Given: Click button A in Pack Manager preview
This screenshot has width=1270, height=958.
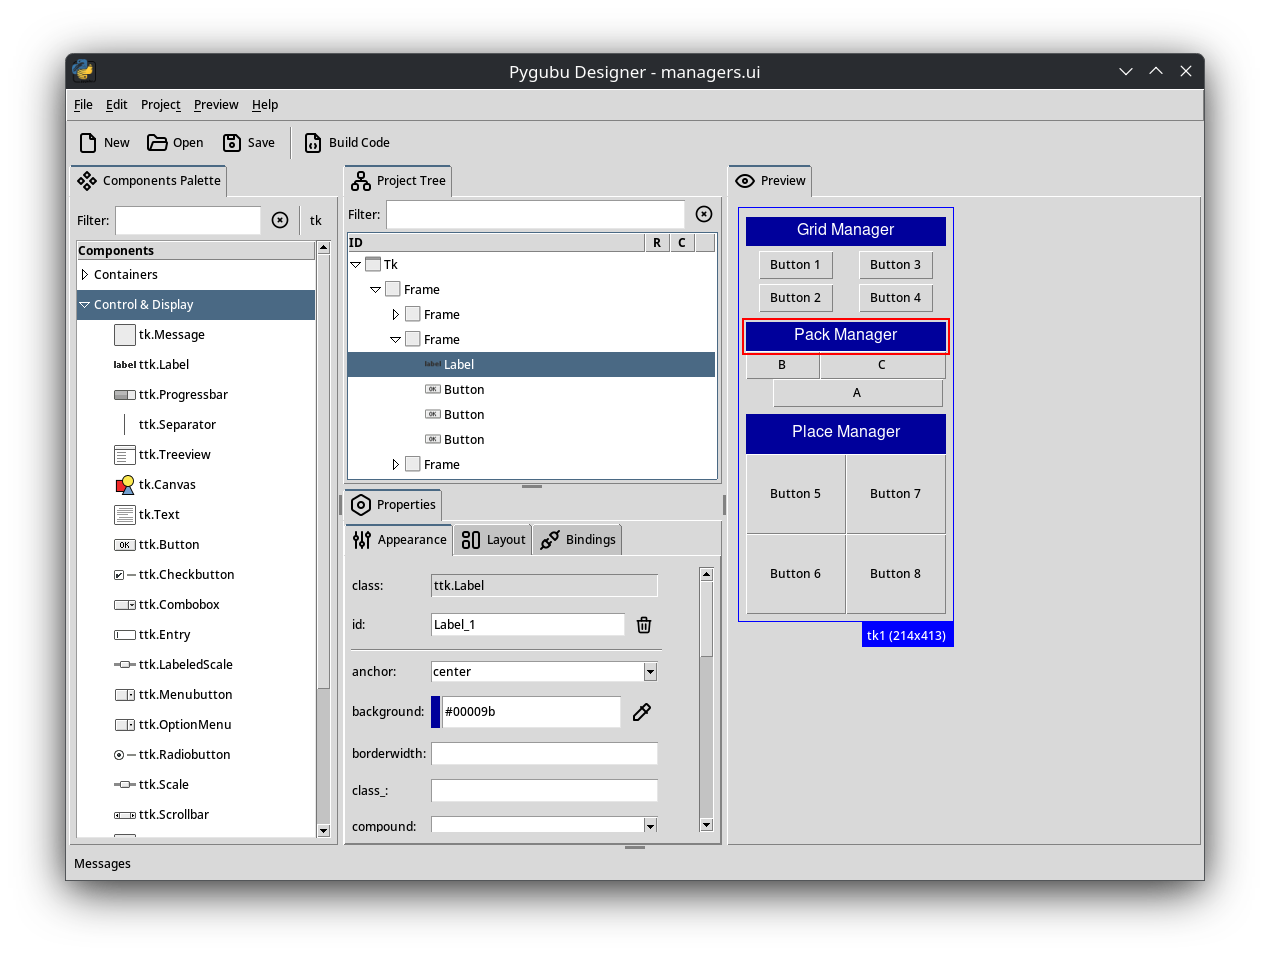Looking at the screenshot, I should tap(857, 393).
